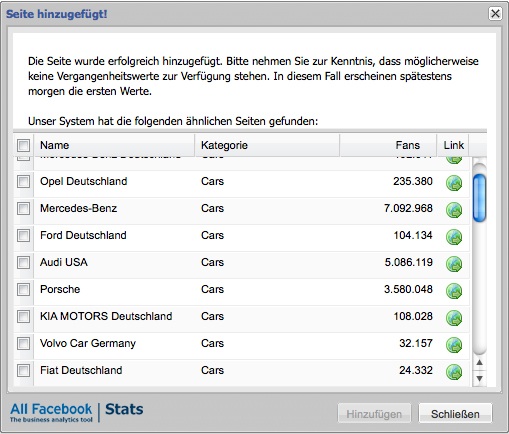
Task: Click the fan count 7.092.968
Action: coord(408,208)
